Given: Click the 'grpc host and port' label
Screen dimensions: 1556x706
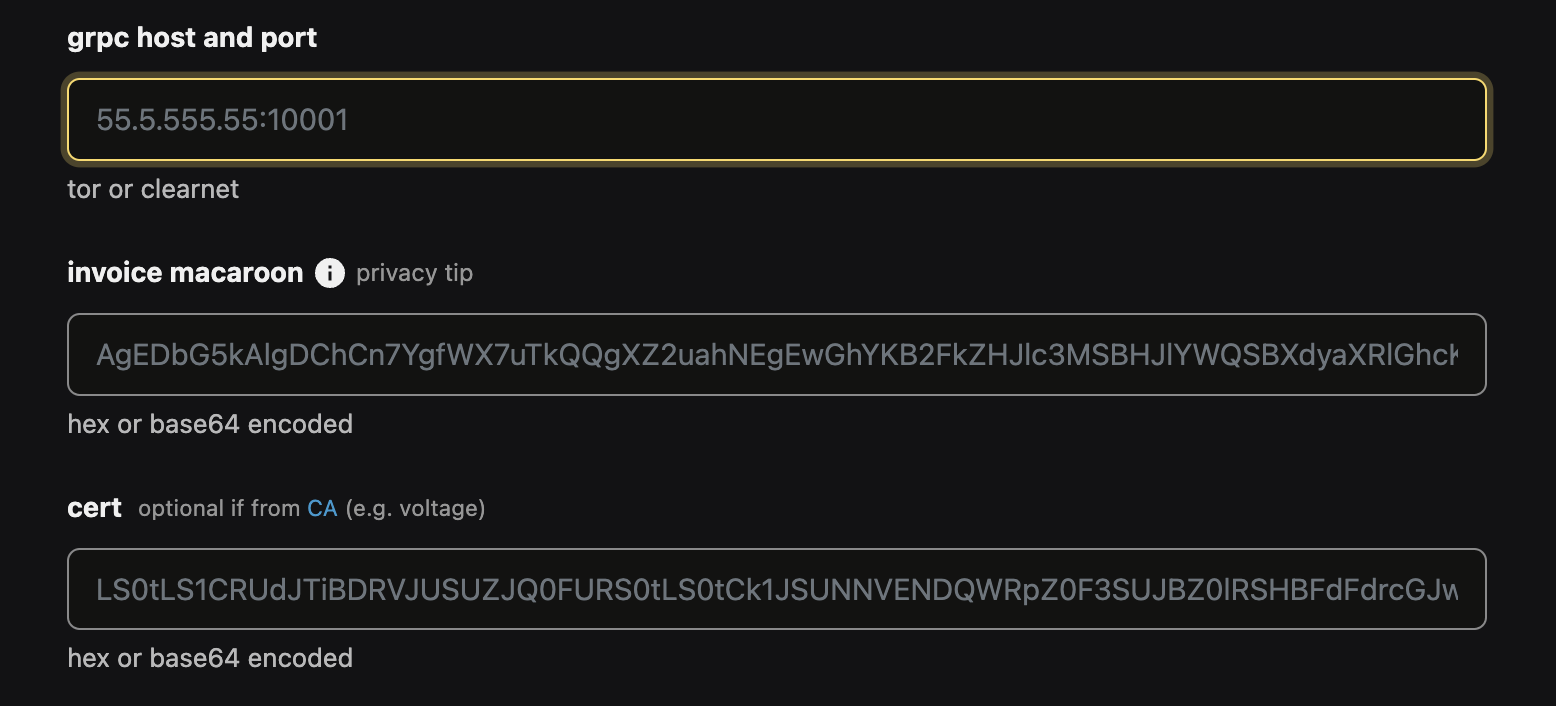Looking at the screenshot, I should coord(192,38).
